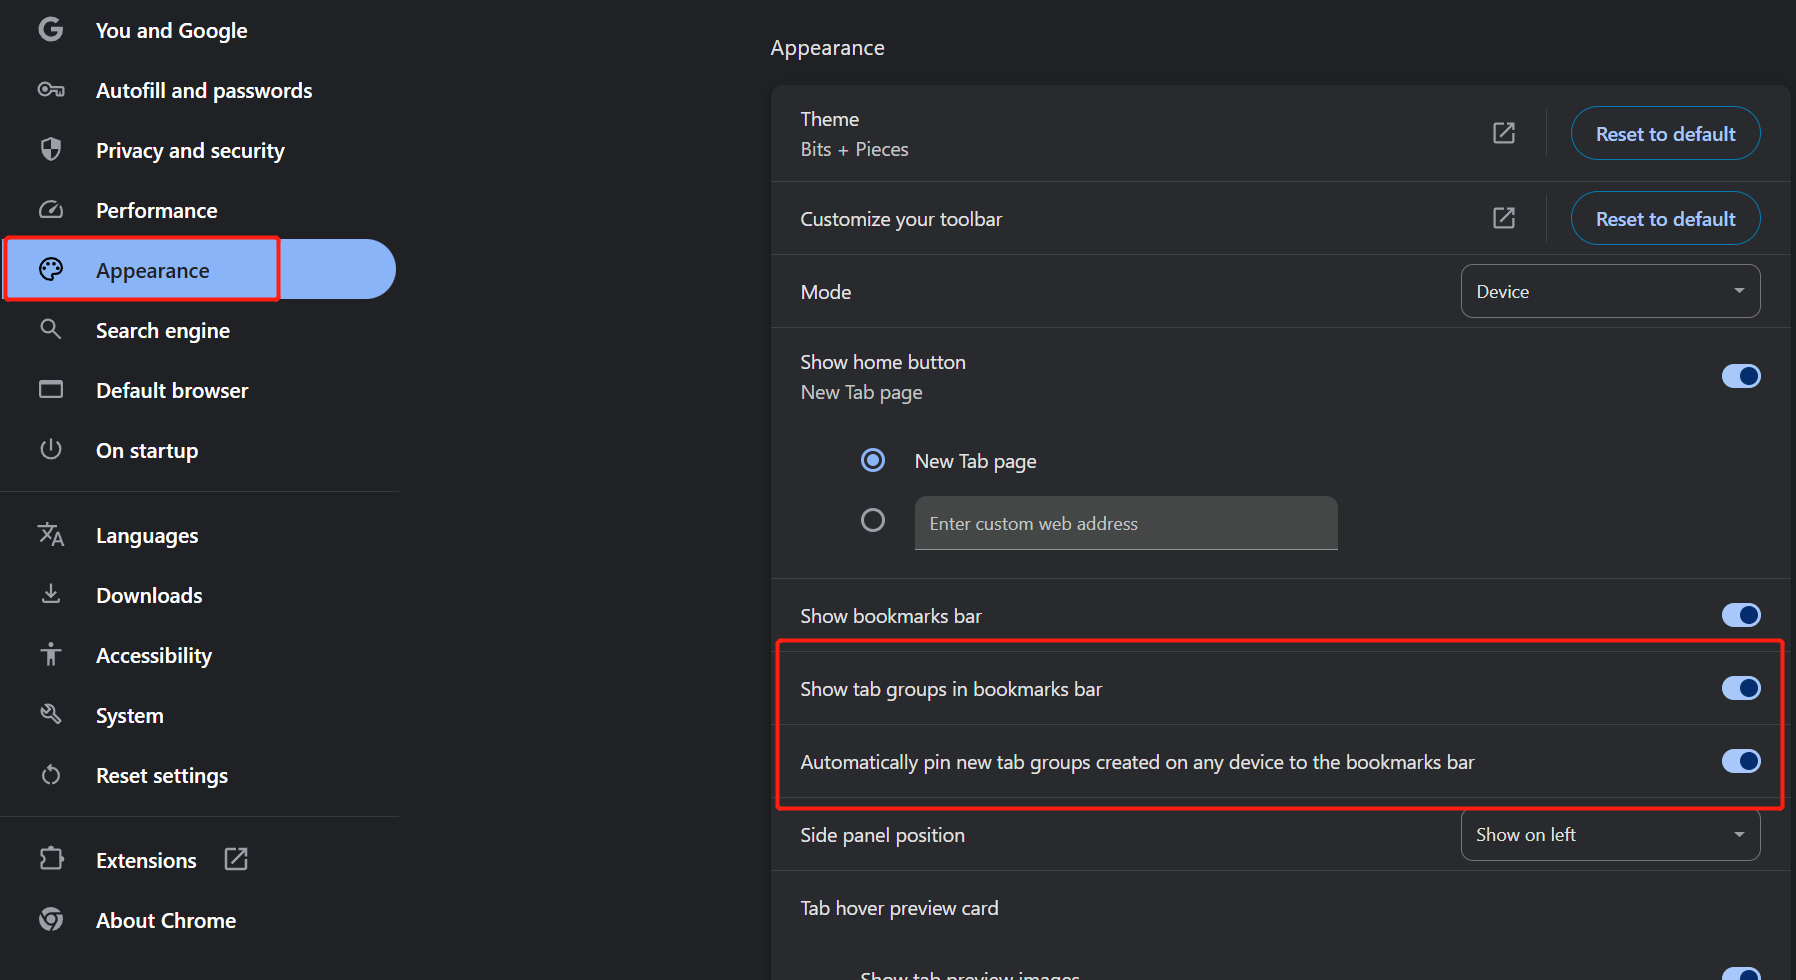This screenshot has height=980, width=1796.
Task: Click the Enter custom web address field
Action: (x=1126, y=523)
